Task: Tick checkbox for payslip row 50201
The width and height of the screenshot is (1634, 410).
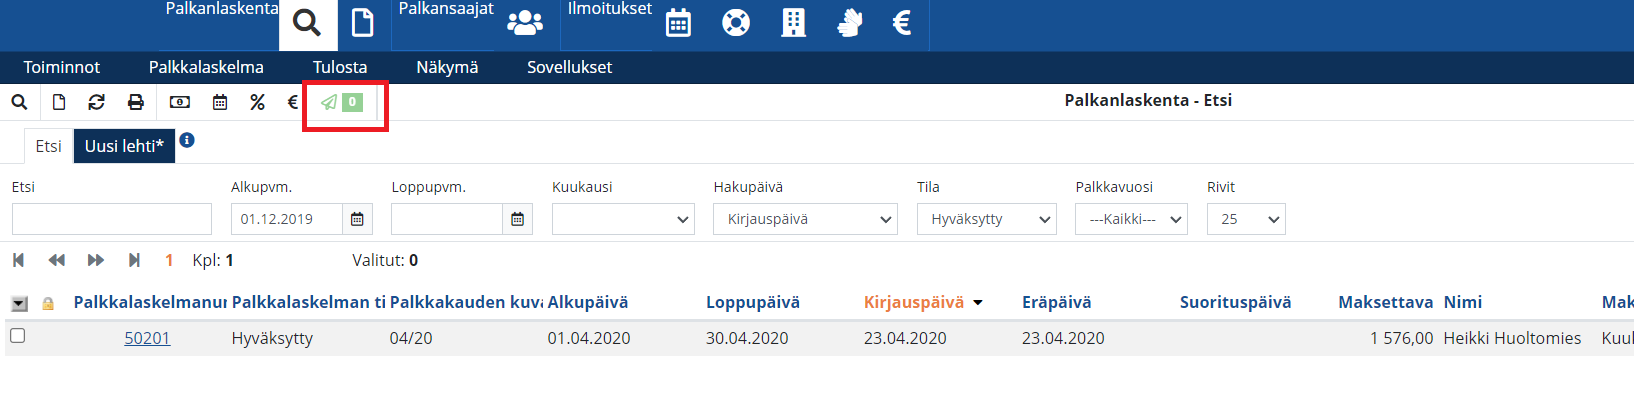Action: [17, 336]
